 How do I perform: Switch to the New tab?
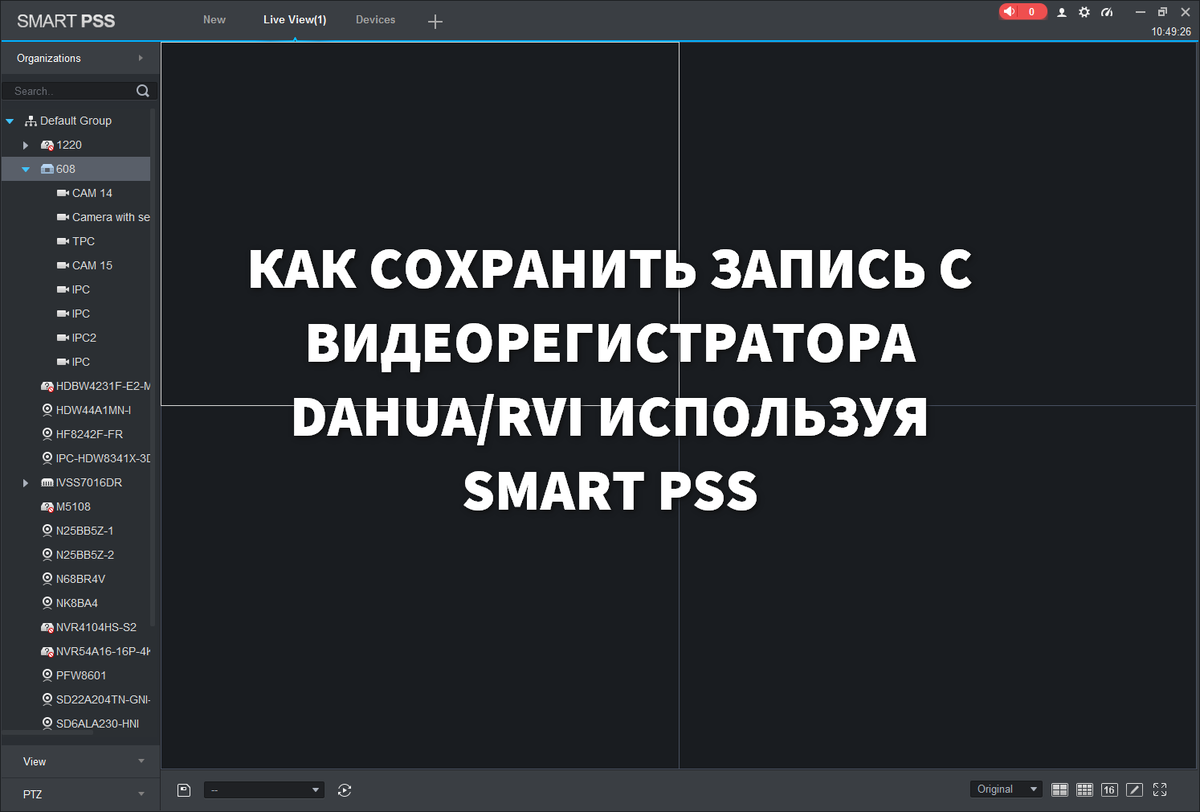point(214,20)
